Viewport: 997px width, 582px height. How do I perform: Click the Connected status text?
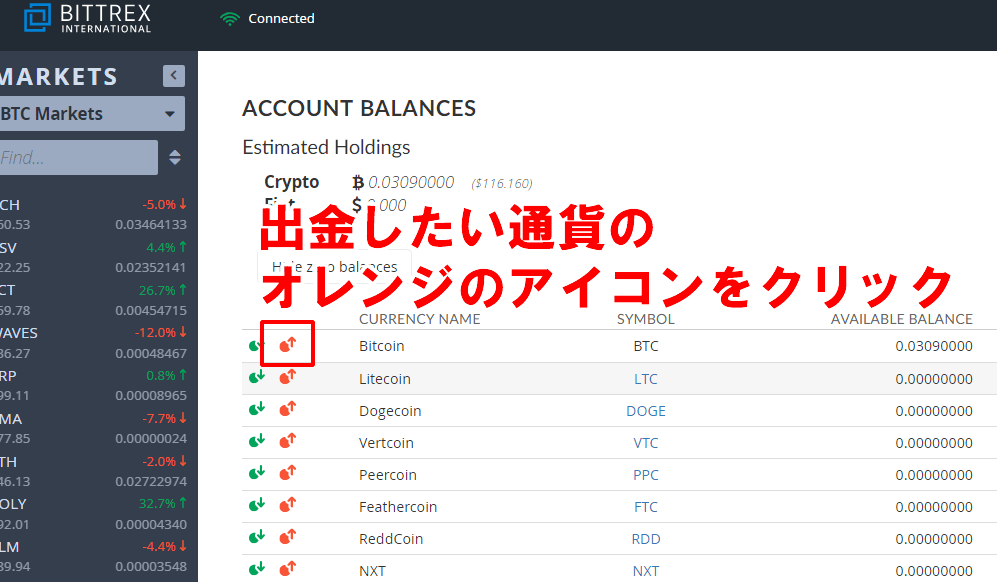(x=281, y=18)
